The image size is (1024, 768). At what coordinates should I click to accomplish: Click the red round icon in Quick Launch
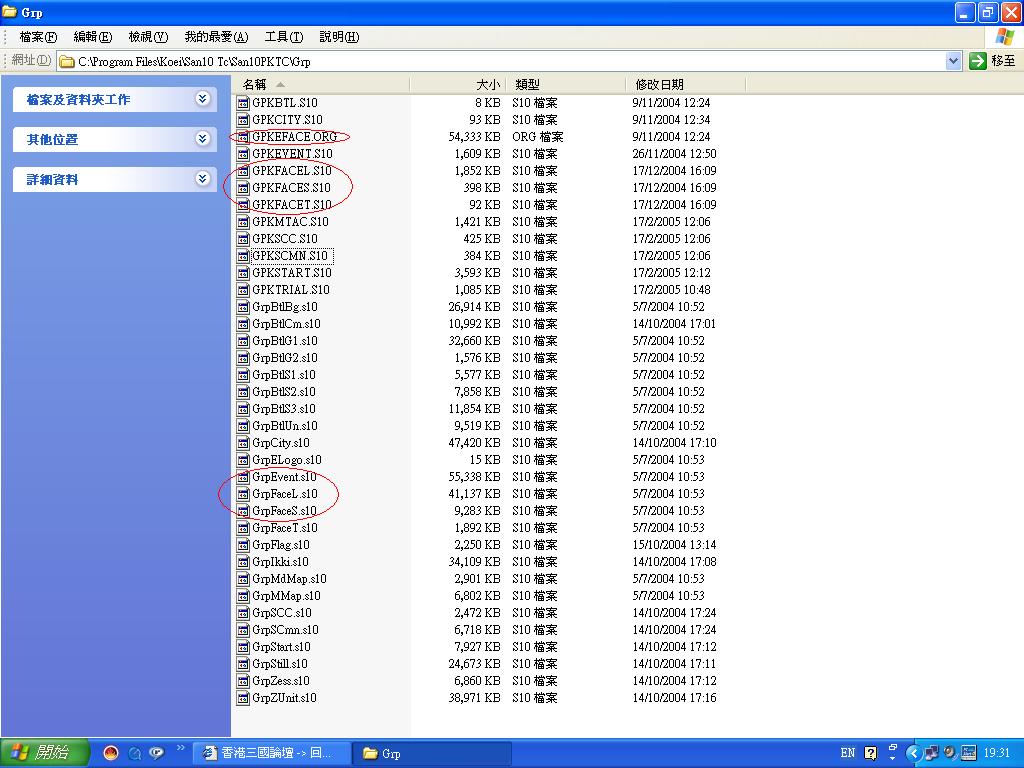click(x=111, y=753)
